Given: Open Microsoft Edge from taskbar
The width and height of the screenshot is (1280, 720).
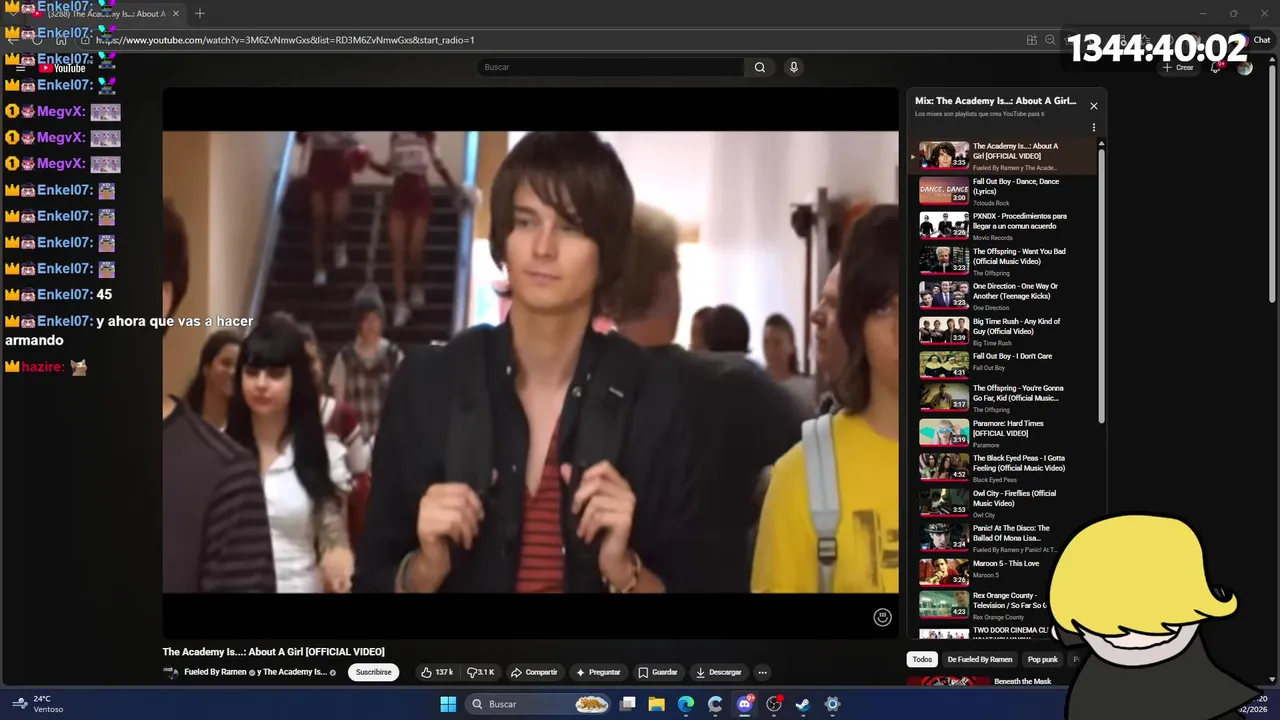Looking at the screenshot, I should point(686,704).
